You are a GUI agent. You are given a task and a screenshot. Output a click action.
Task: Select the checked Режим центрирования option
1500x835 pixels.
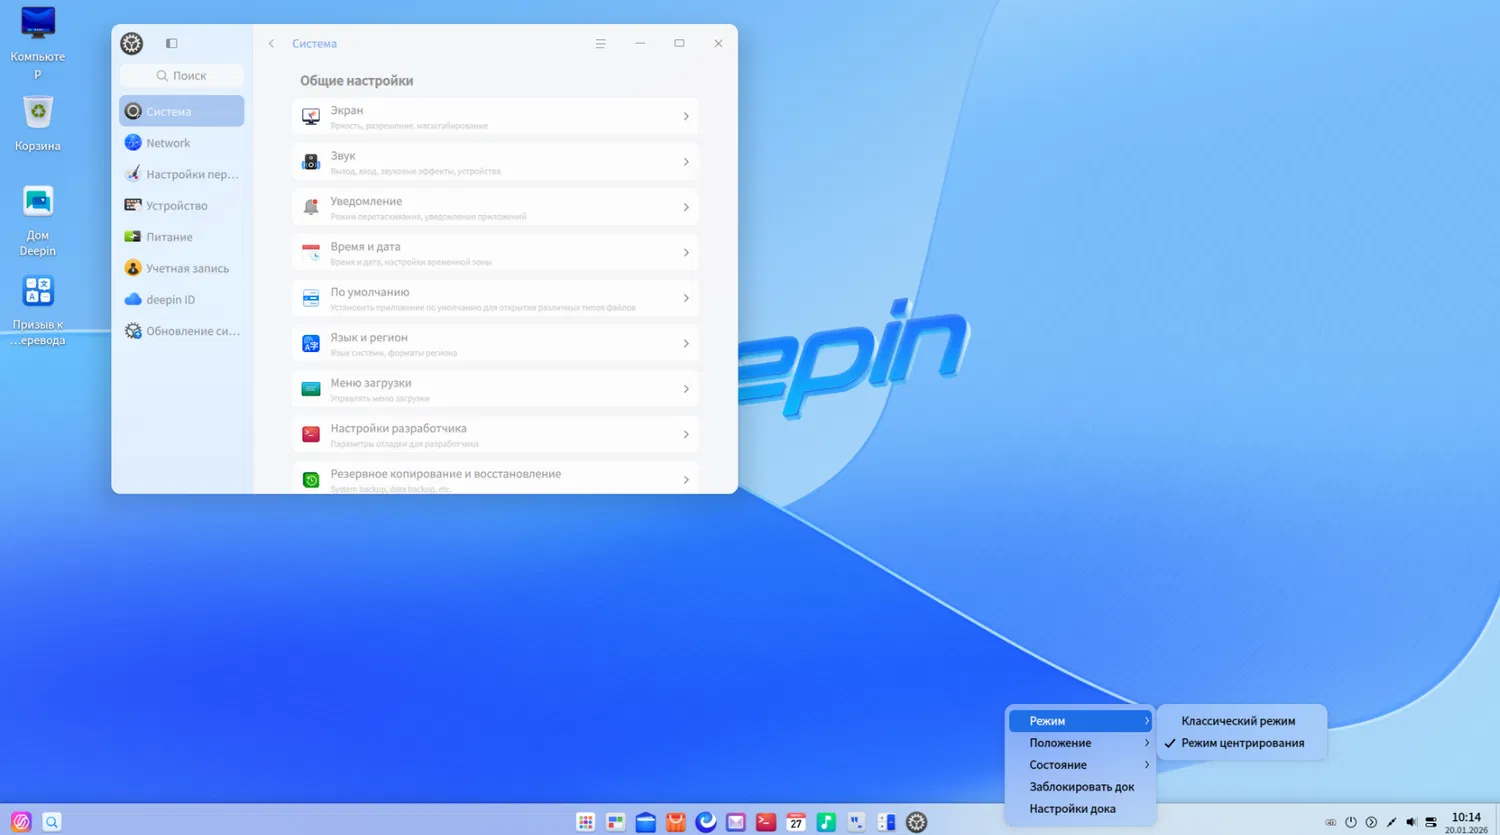[x=1242, y=743]
